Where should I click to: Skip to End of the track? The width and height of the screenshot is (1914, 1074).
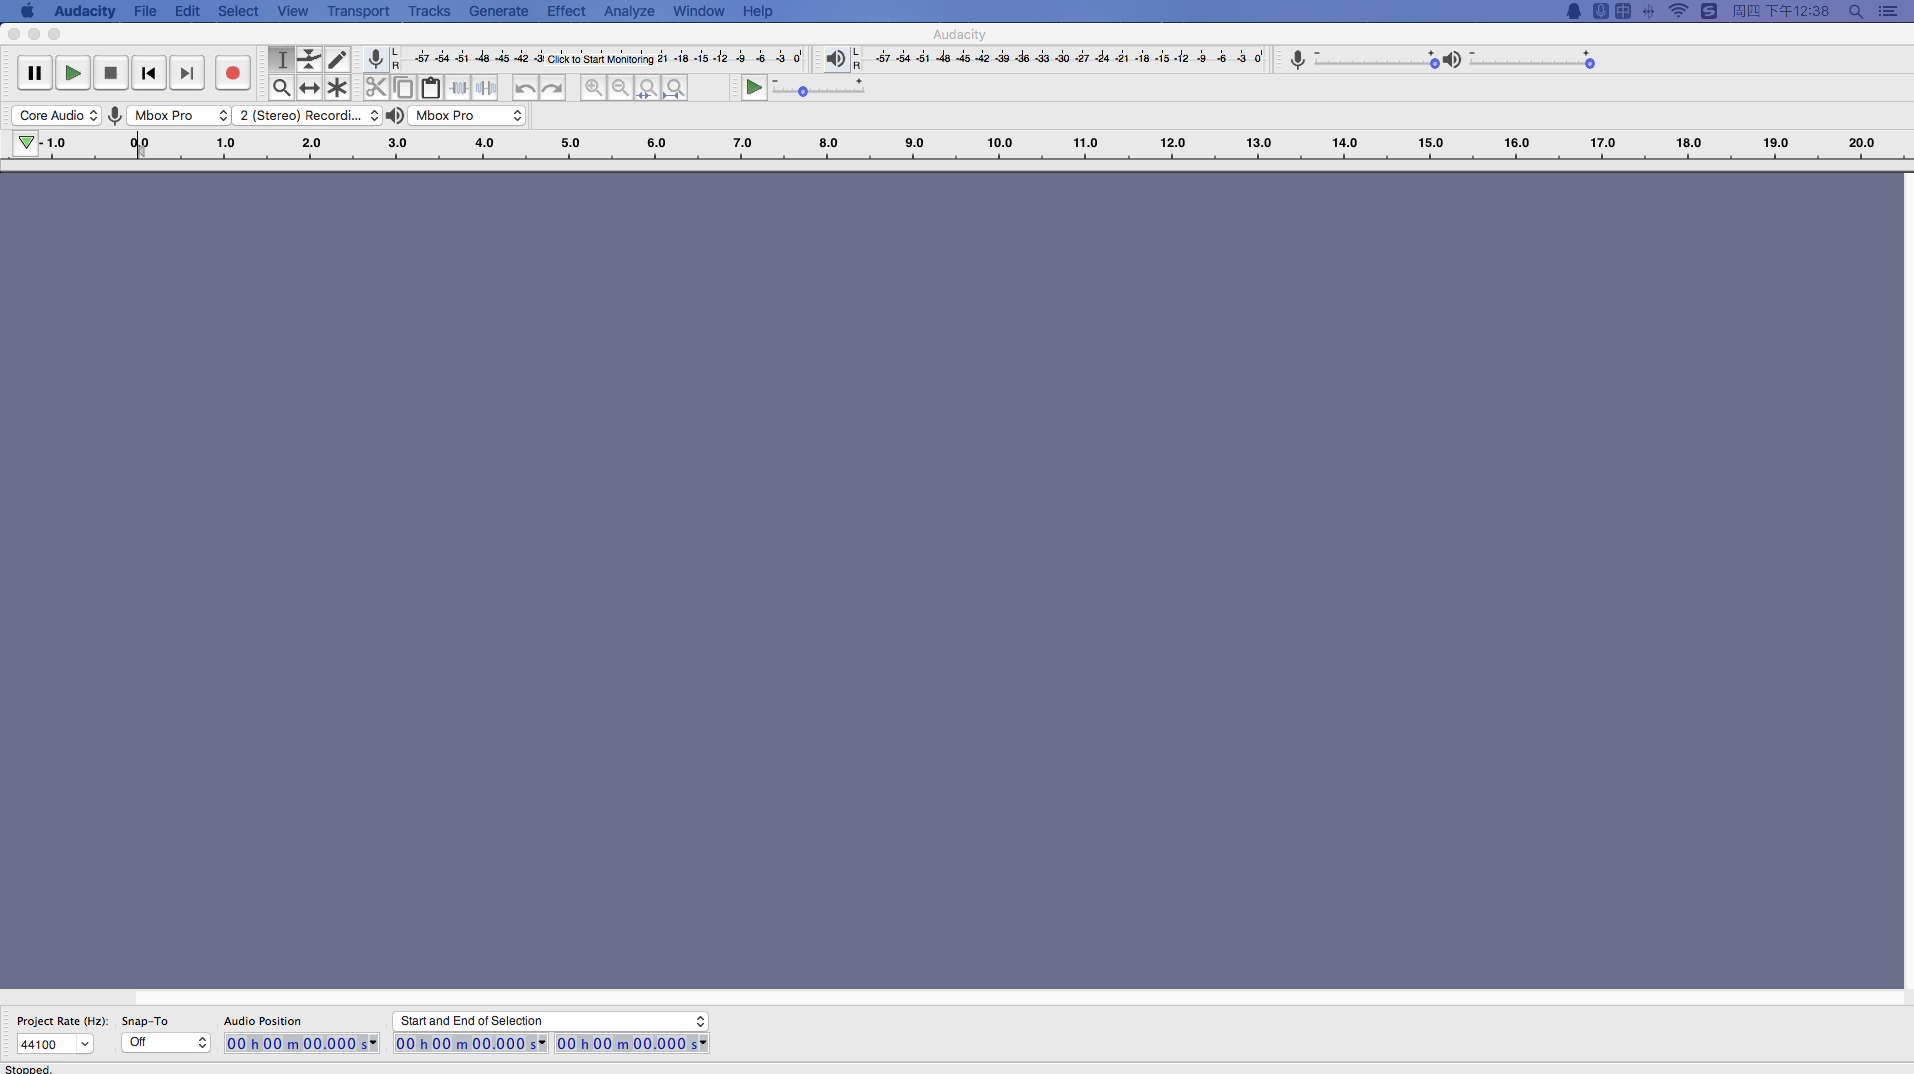(186, 73)
